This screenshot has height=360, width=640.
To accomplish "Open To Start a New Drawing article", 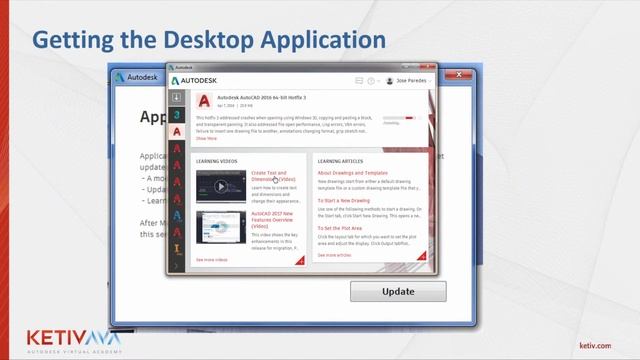I will tap(344, 201).
